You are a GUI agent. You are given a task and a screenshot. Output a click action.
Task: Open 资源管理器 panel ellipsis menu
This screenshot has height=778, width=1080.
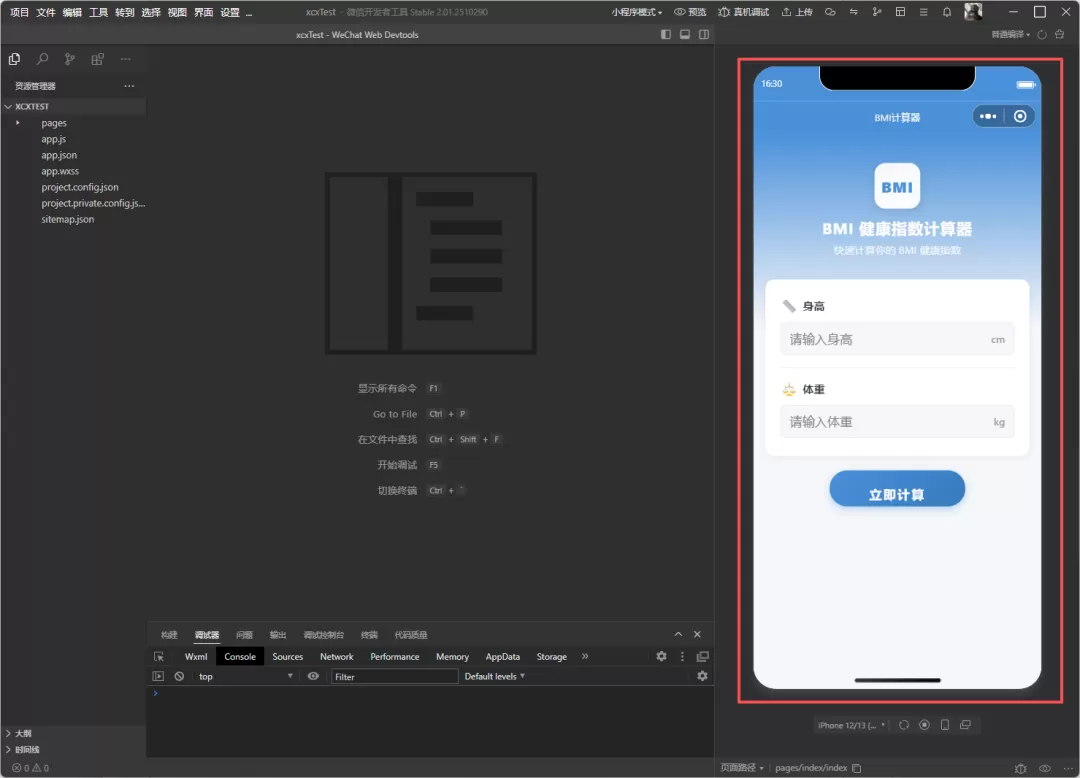129,86
